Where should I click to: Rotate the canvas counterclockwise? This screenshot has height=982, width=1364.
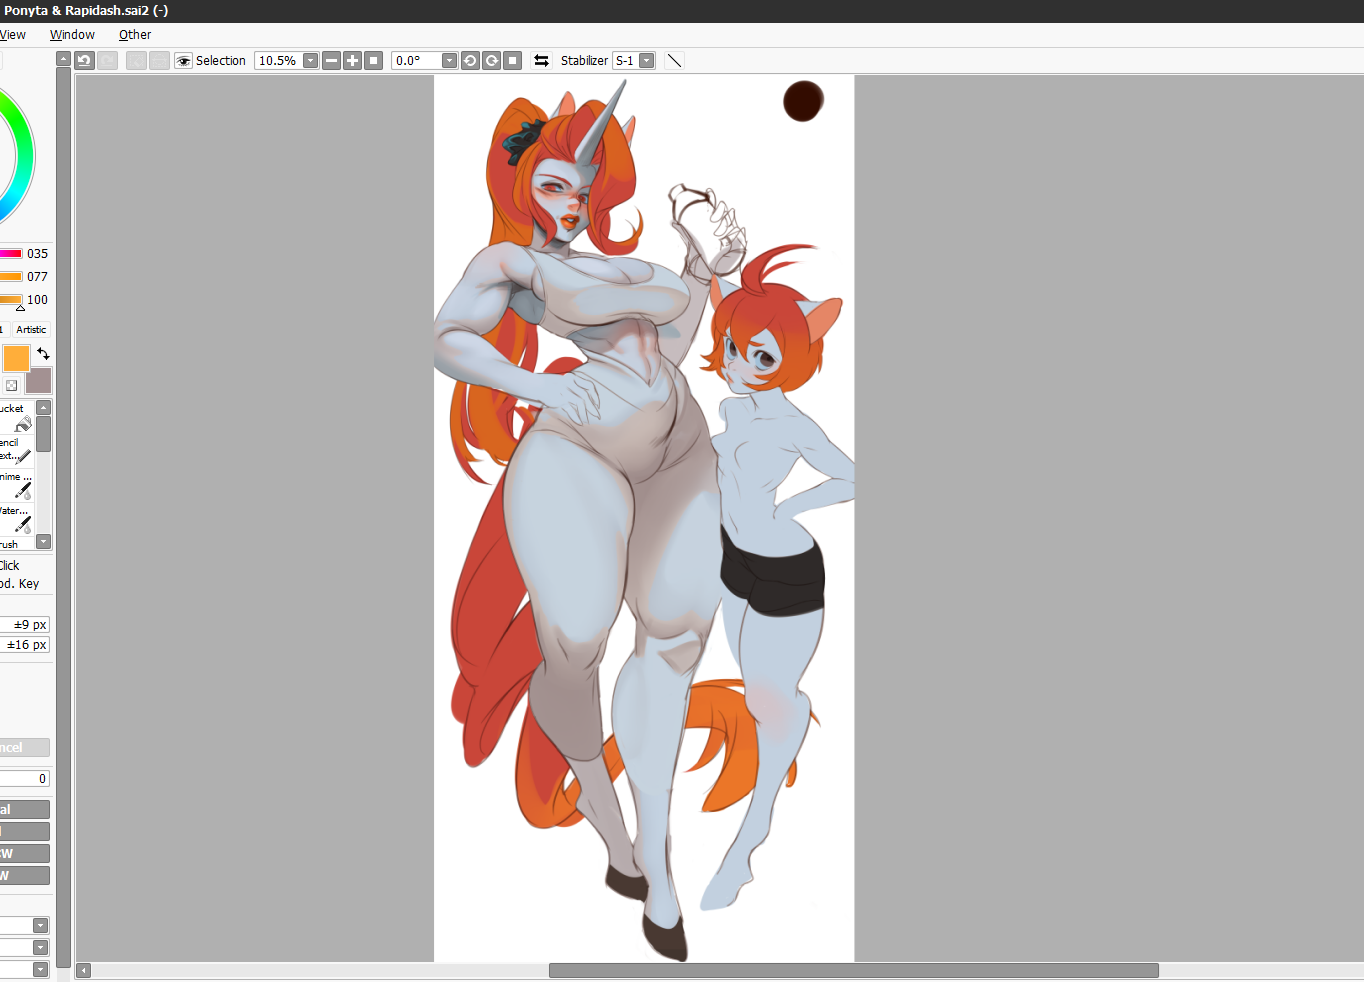470,60
